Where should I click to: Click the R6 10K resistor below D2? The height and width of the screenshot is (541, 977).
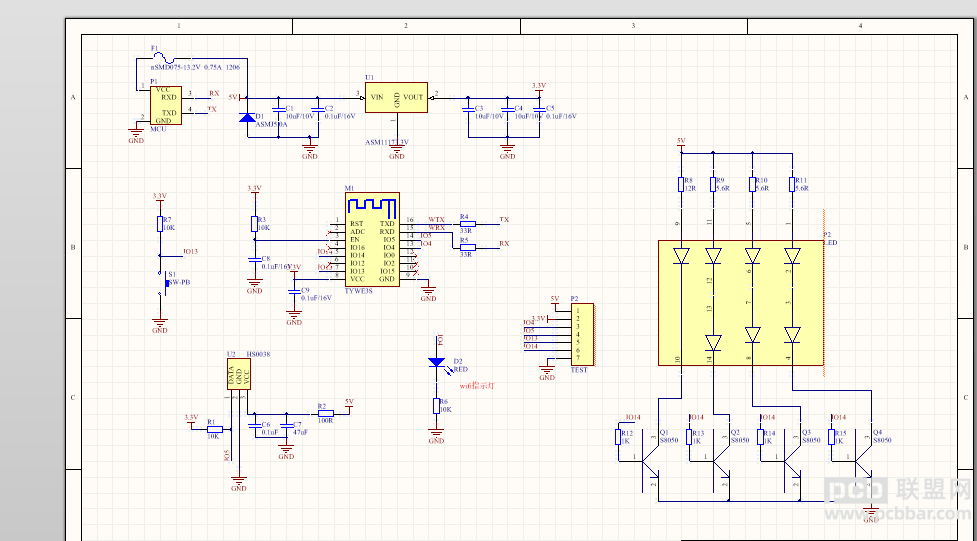click(x=437, y=406)
